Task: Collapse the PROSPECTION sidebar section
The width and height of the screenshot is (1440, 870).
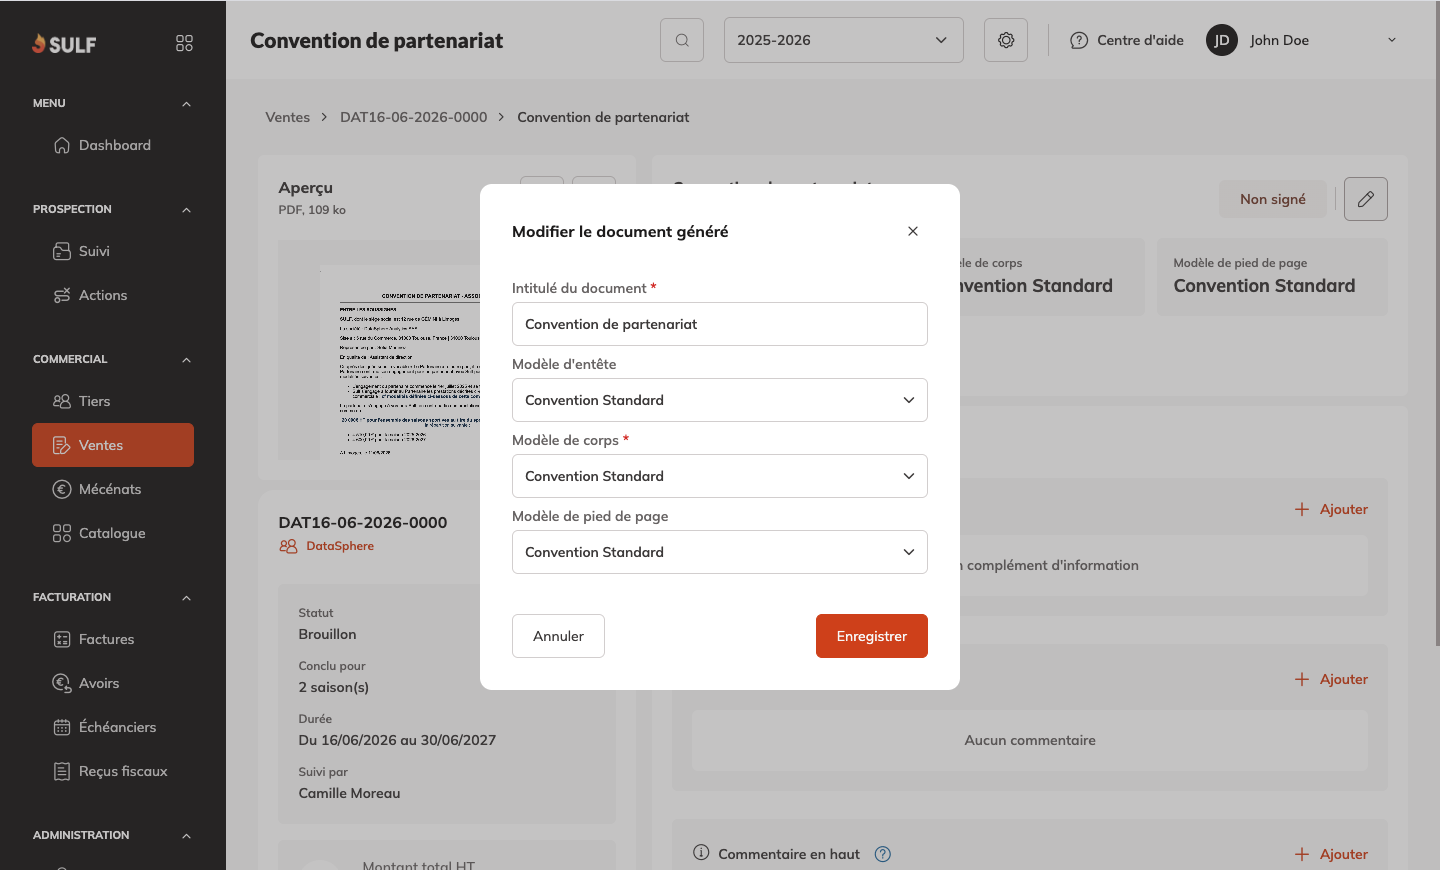Action: (186, 210)
